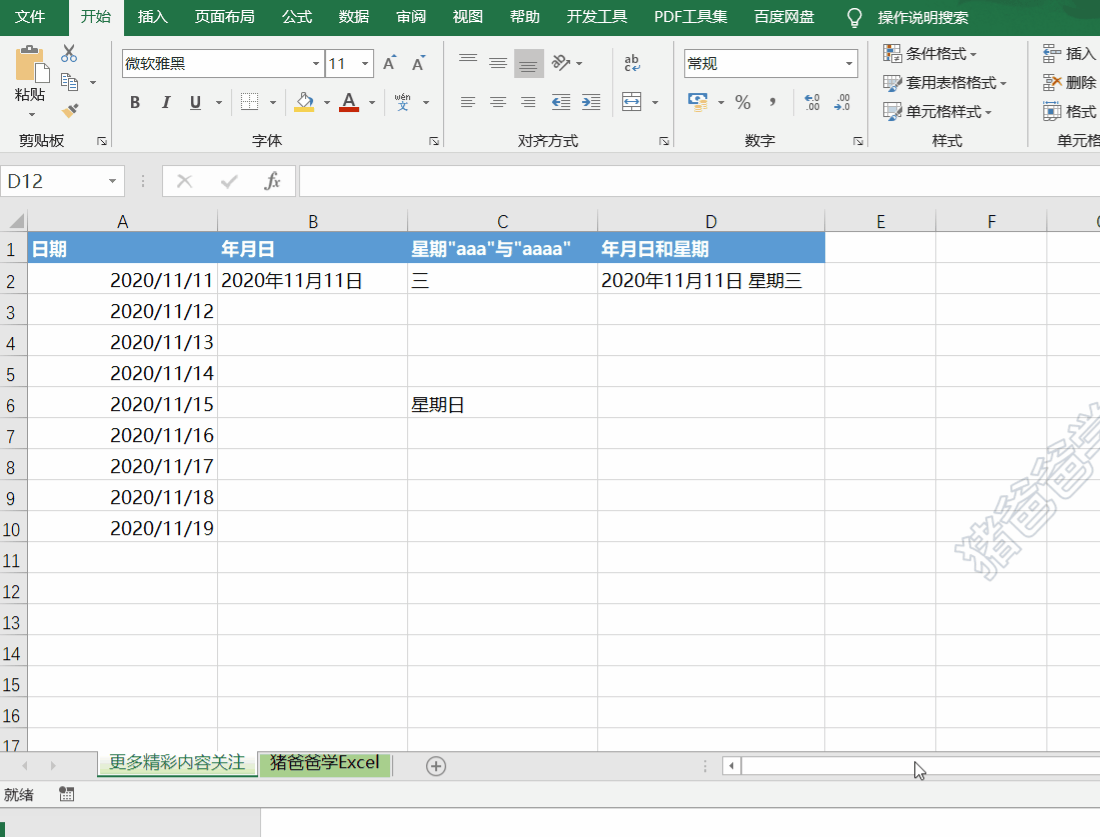Expand the Name Box dropdown
The height and width of the screenshot is (837, 1100).
pos(112,182)
